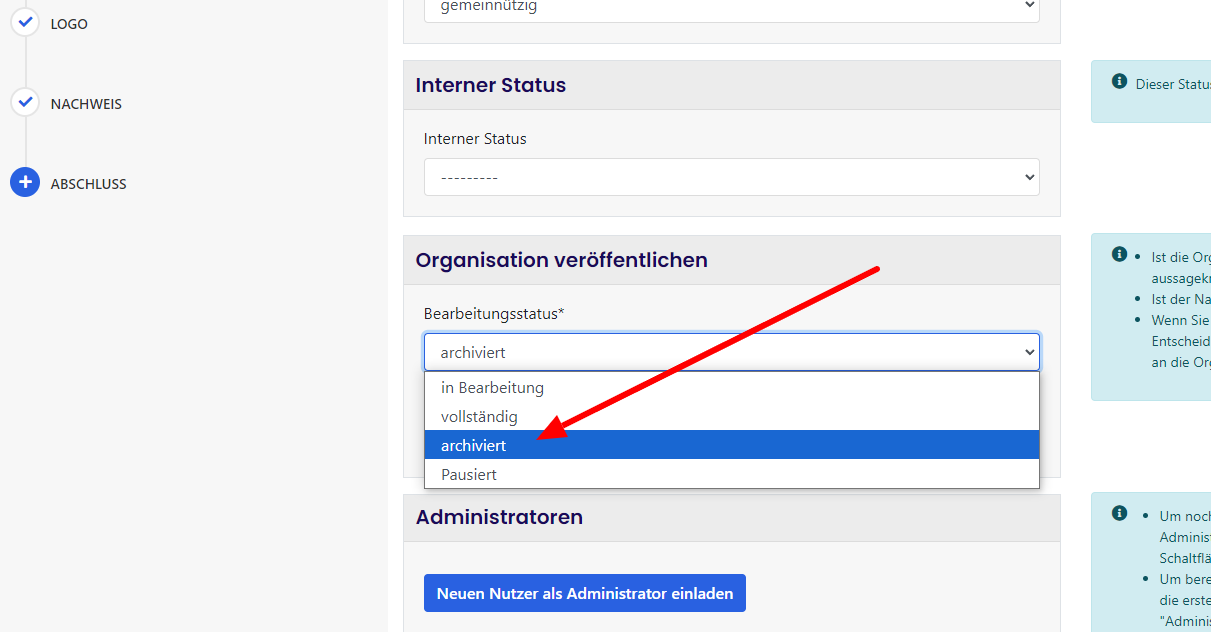Select 'Pausiert' from the status list
The image size is (1211, 632).
(469, 475)
